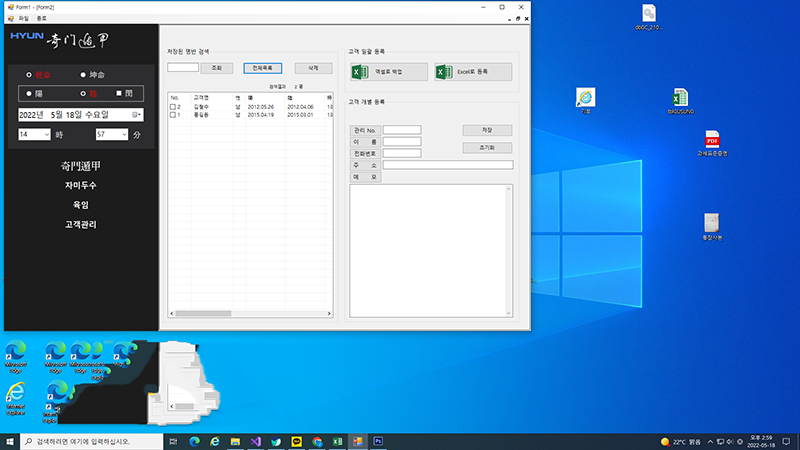Viewport: 800px width, 450px height.
Task: Select the 陰 radio button
Action: pos(83,94)
